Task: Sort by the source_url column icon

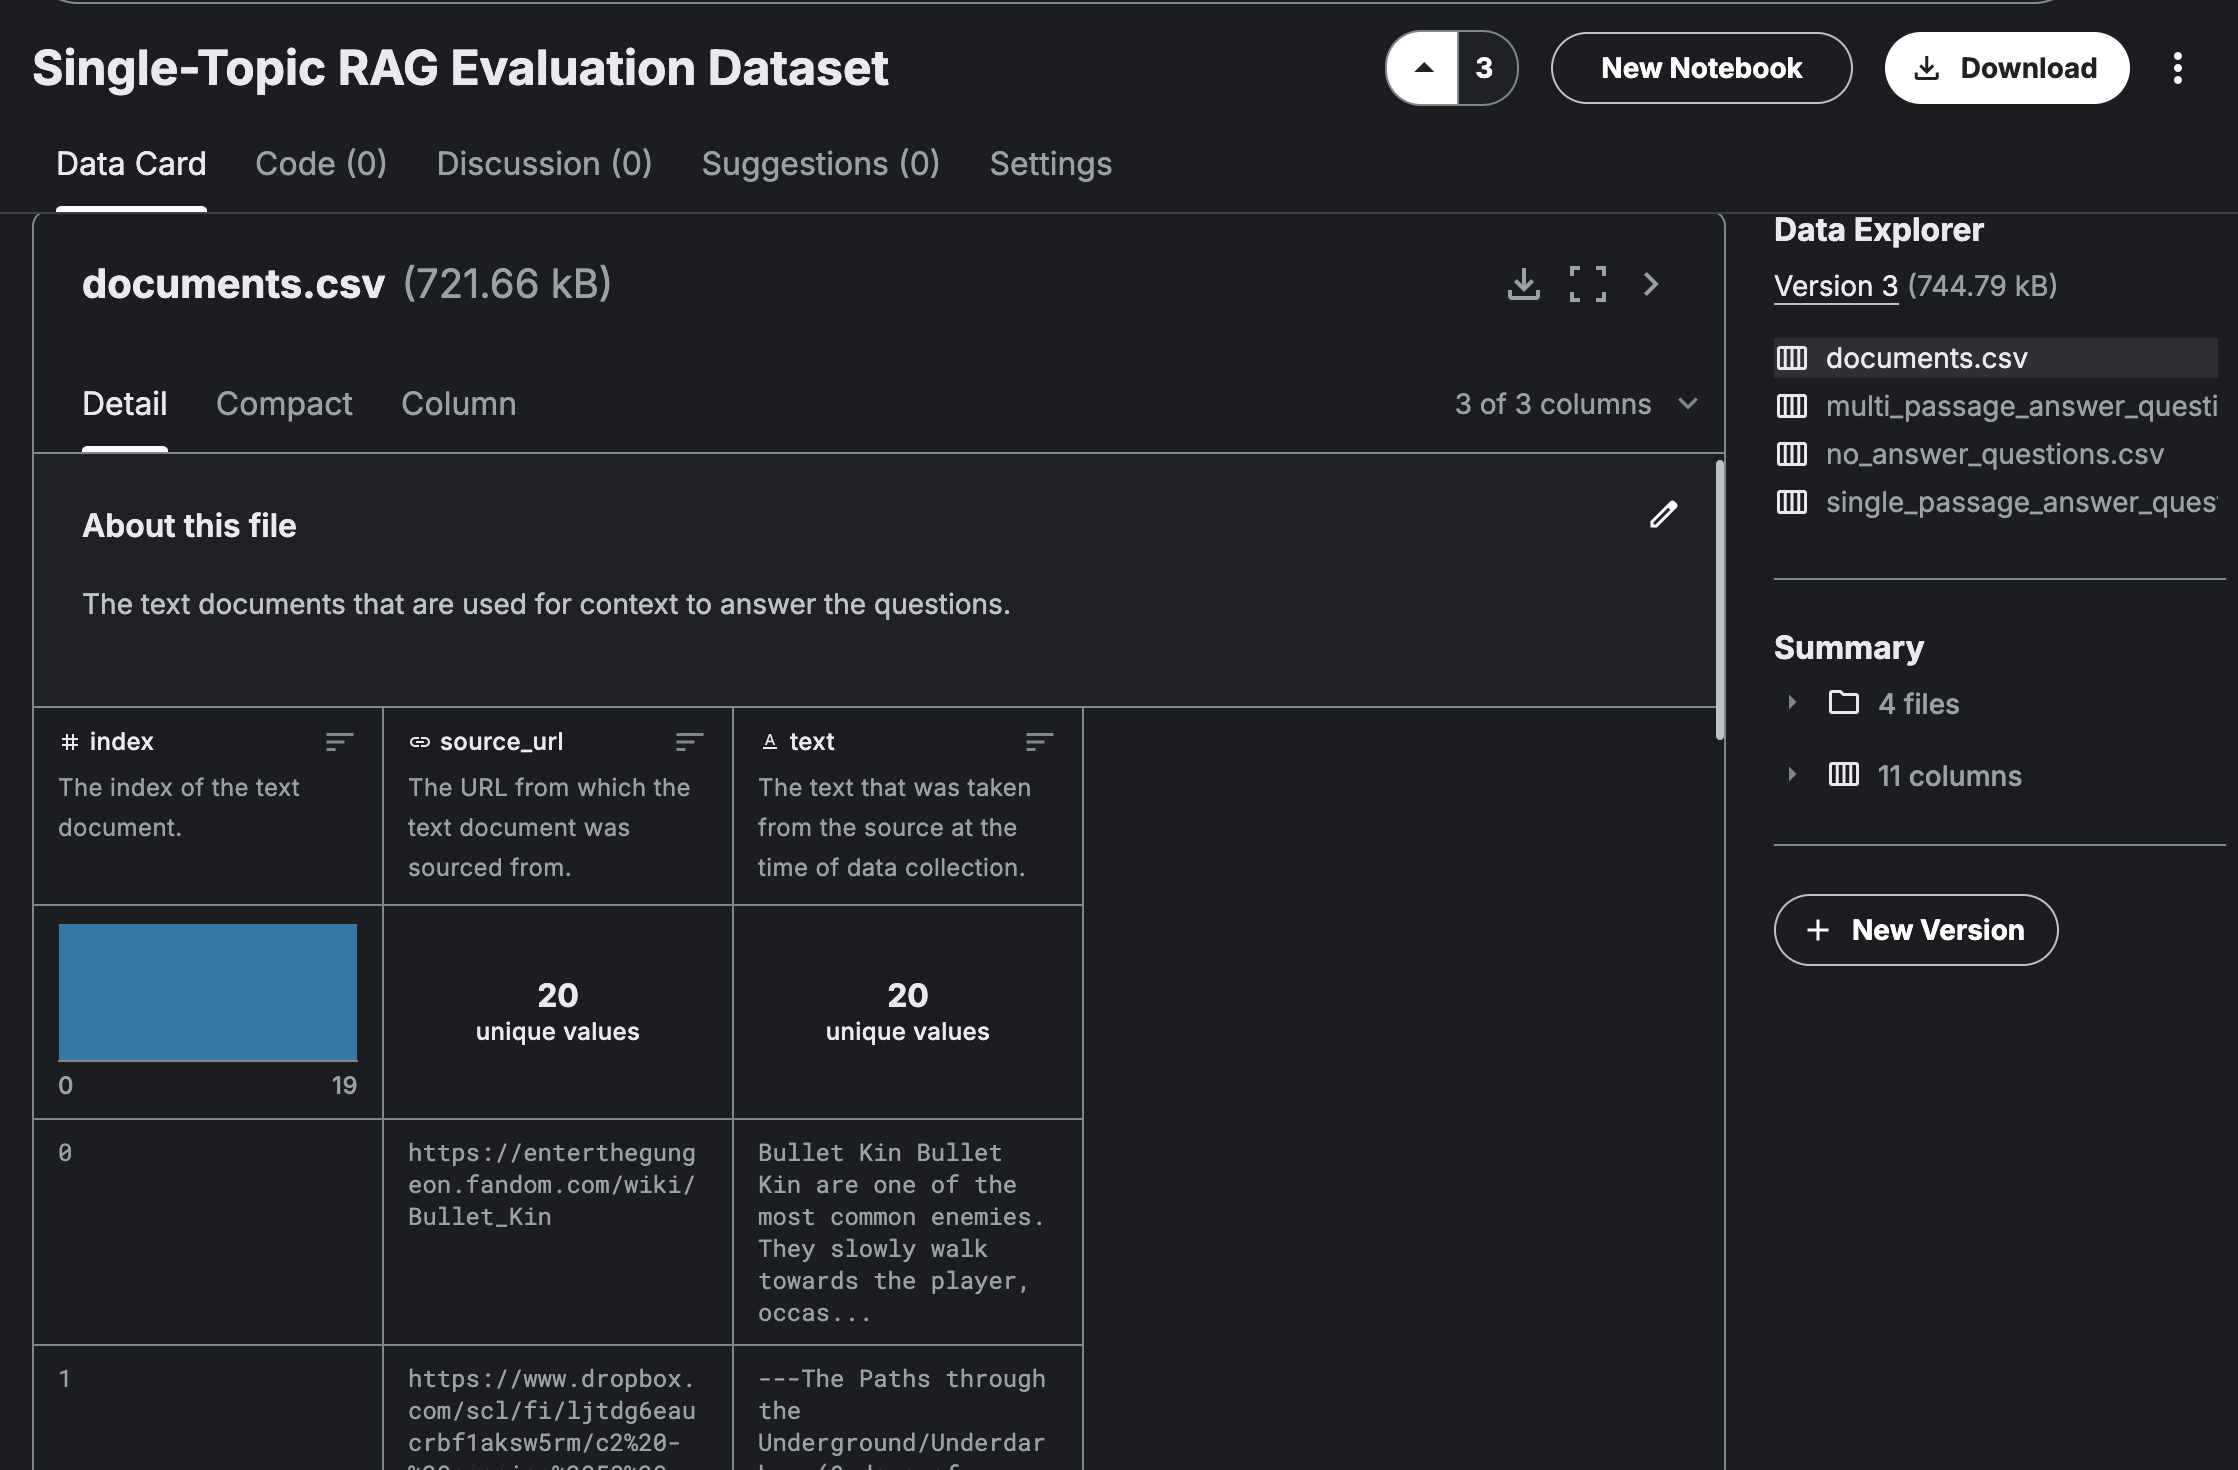Action: tap(689, 742)
